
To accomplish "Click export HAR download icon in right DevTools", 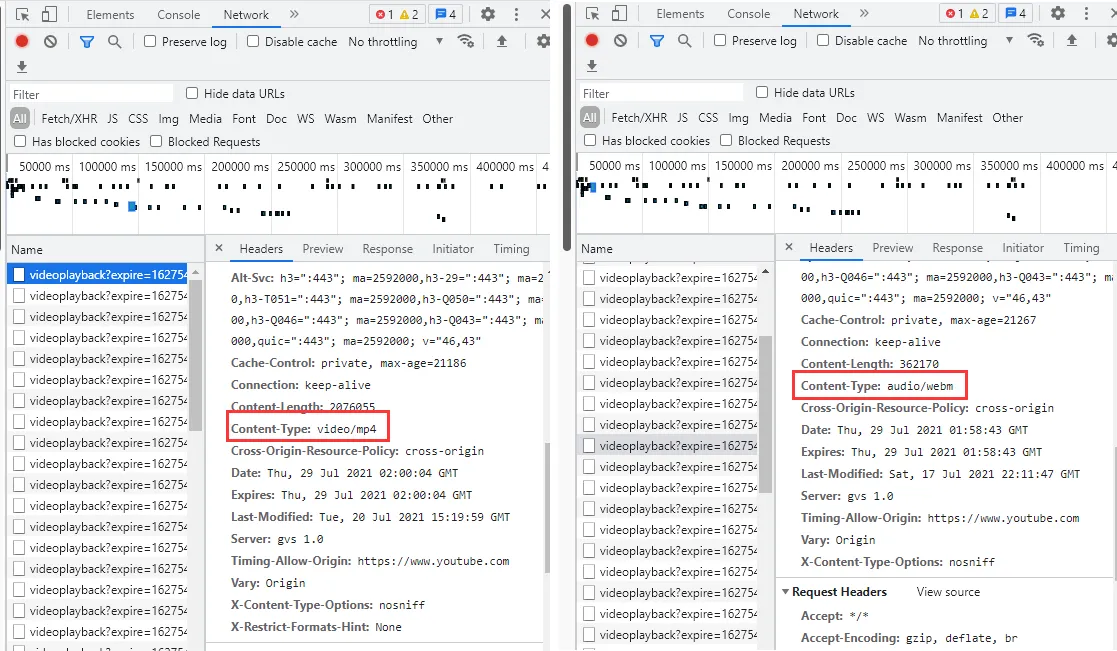I will 592,66.
